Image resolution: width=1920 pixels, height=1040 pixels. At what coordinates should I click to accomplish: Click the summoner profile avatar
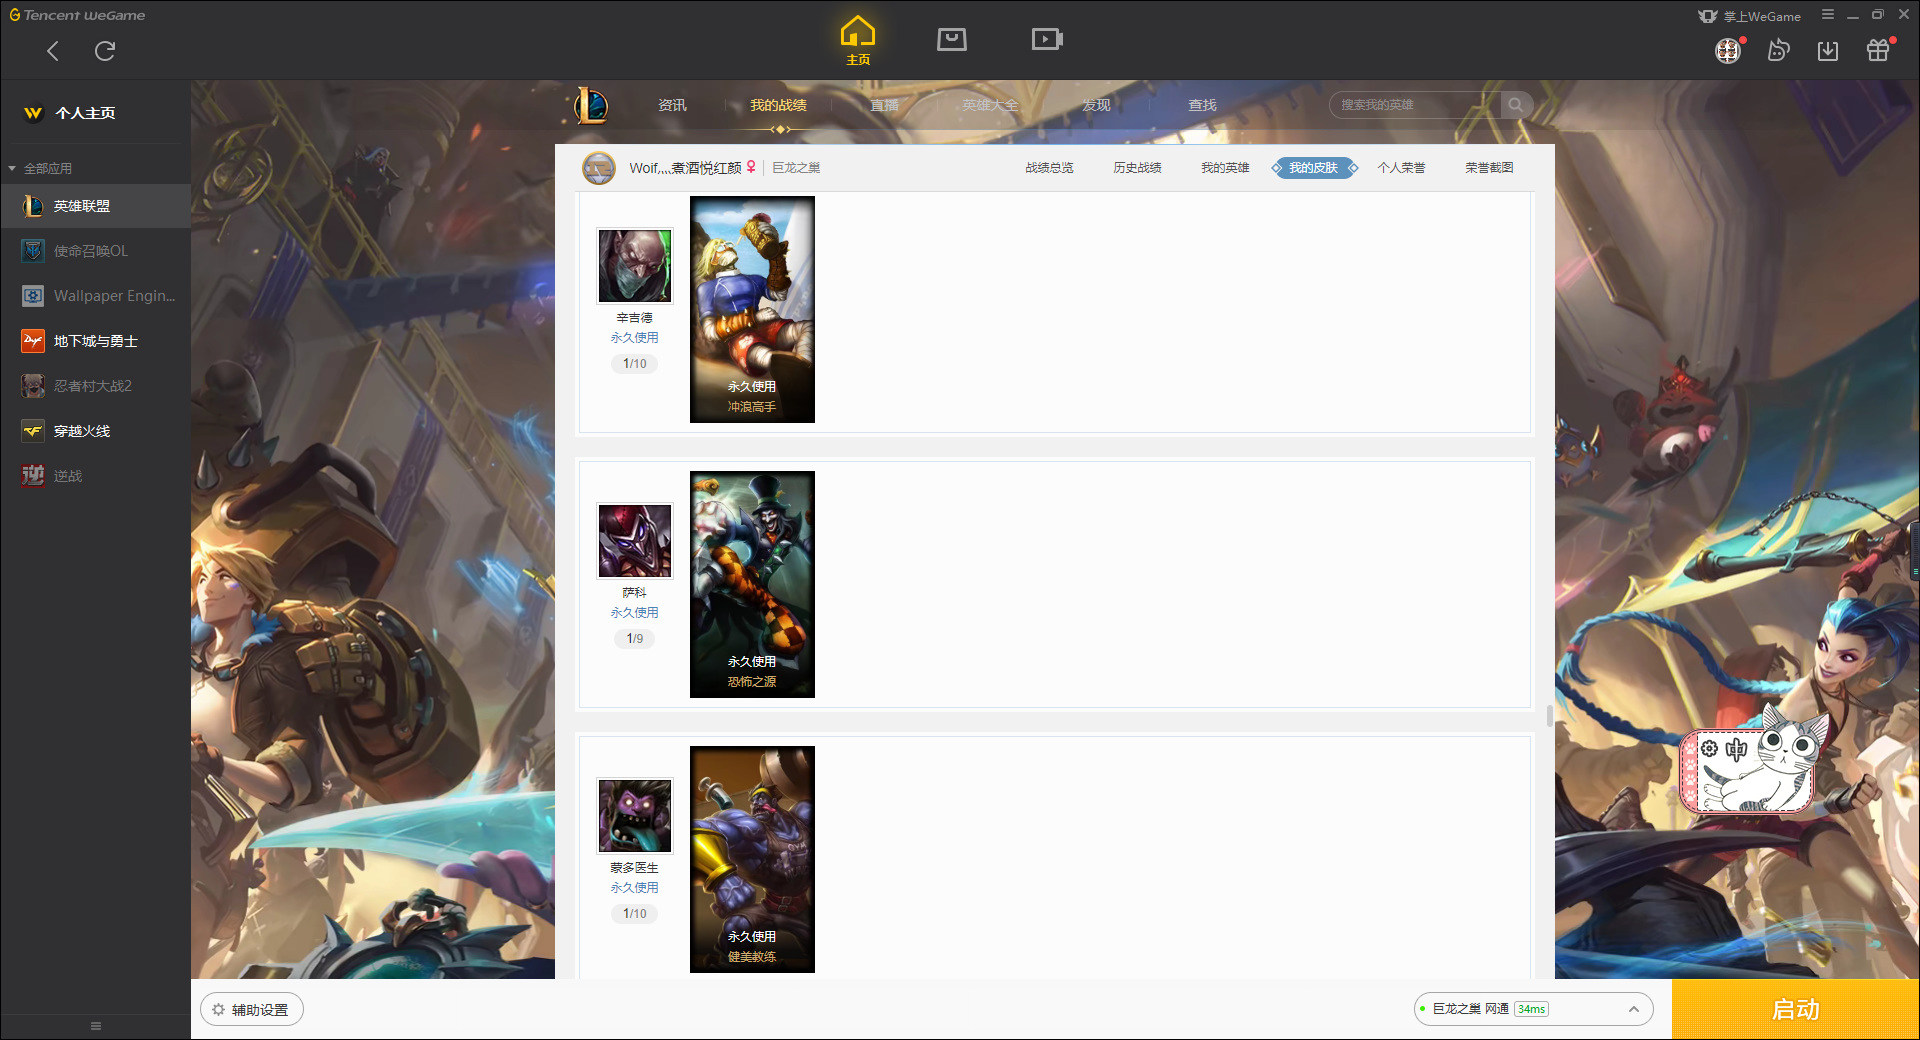pos(599,168)
